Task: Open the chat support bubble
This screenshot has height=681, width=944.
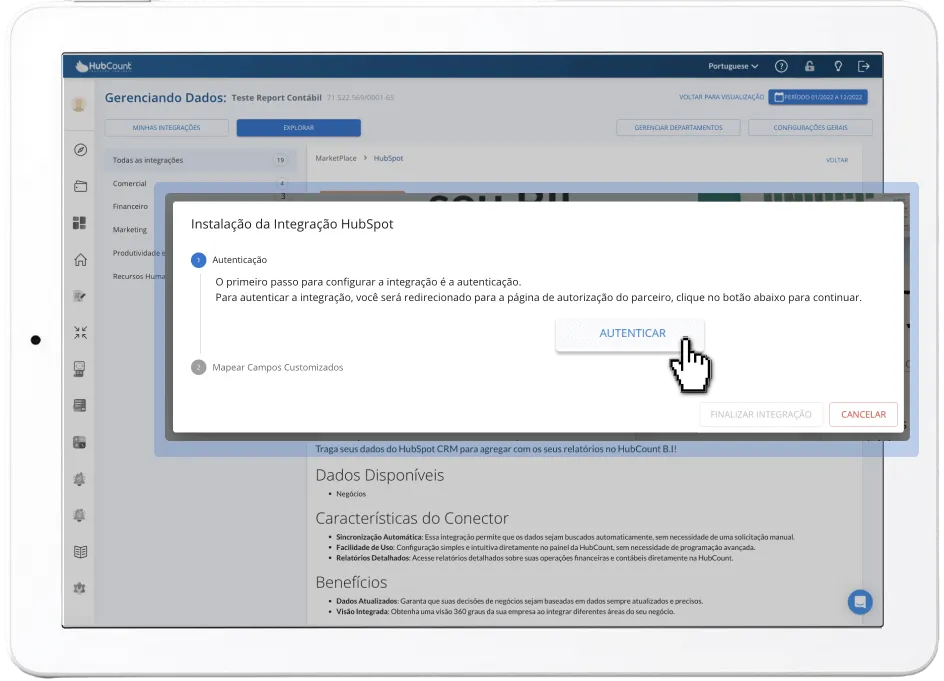Action: [x=860, y=602]
